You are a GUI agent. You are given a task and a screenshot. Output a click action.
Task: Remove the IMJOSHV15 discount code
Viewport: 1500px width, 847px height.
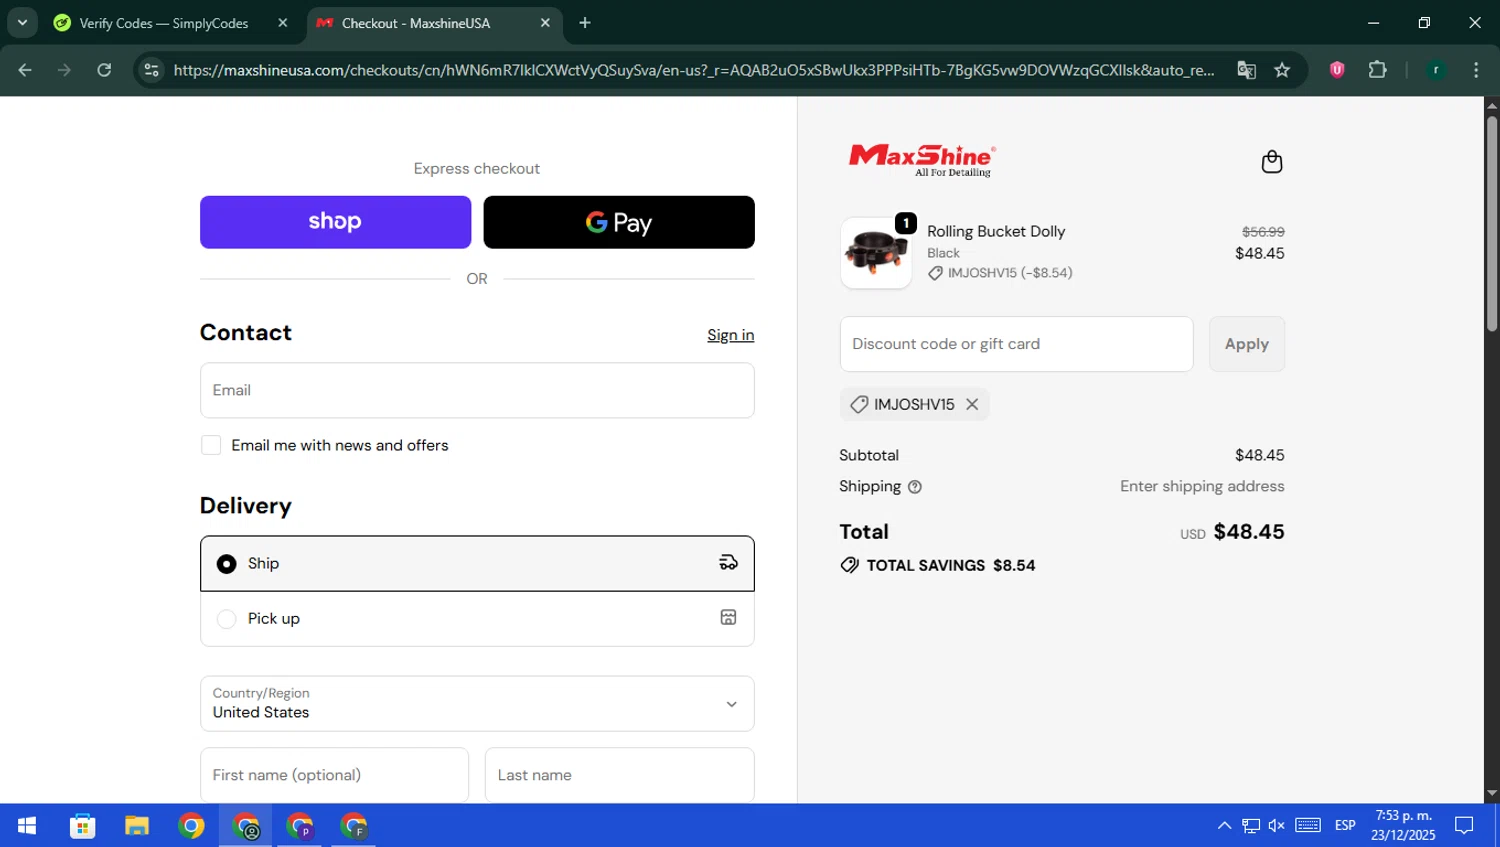pos(972,404)
